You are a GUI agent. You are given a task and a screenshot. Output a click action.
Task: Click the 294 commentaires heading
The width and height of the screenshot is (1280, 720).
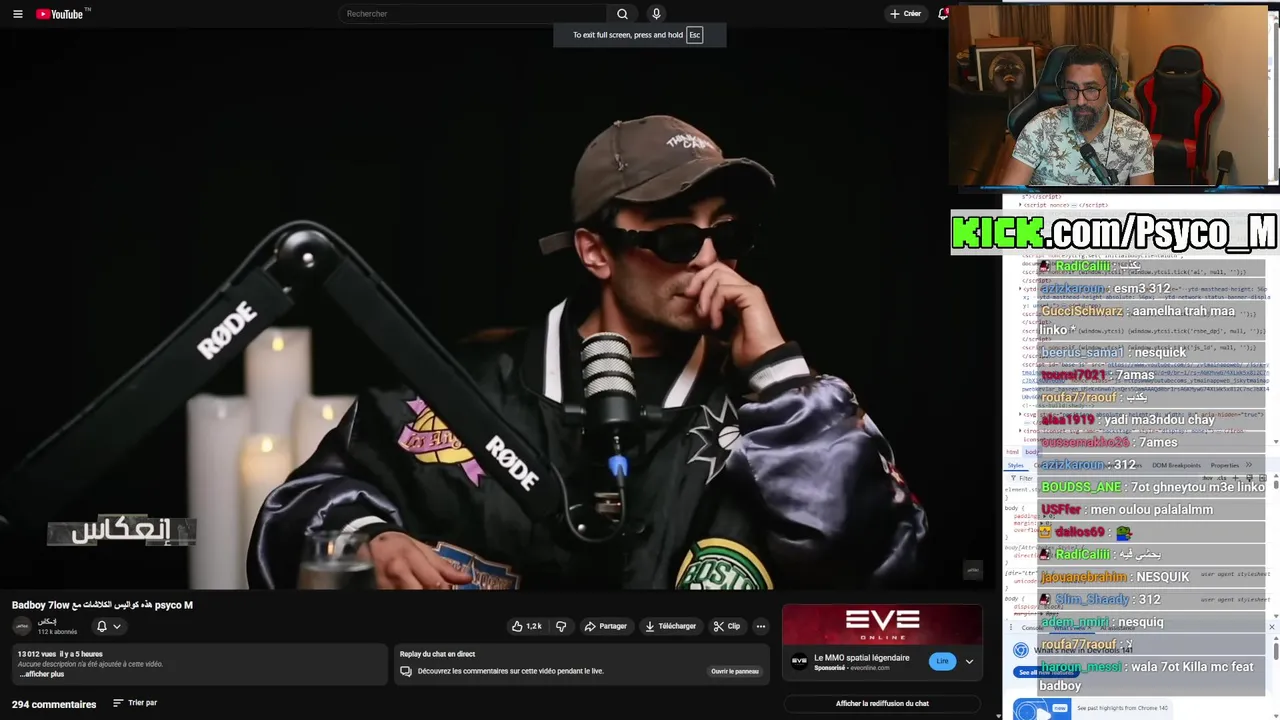pyautogui.click(x=54, y=704)
